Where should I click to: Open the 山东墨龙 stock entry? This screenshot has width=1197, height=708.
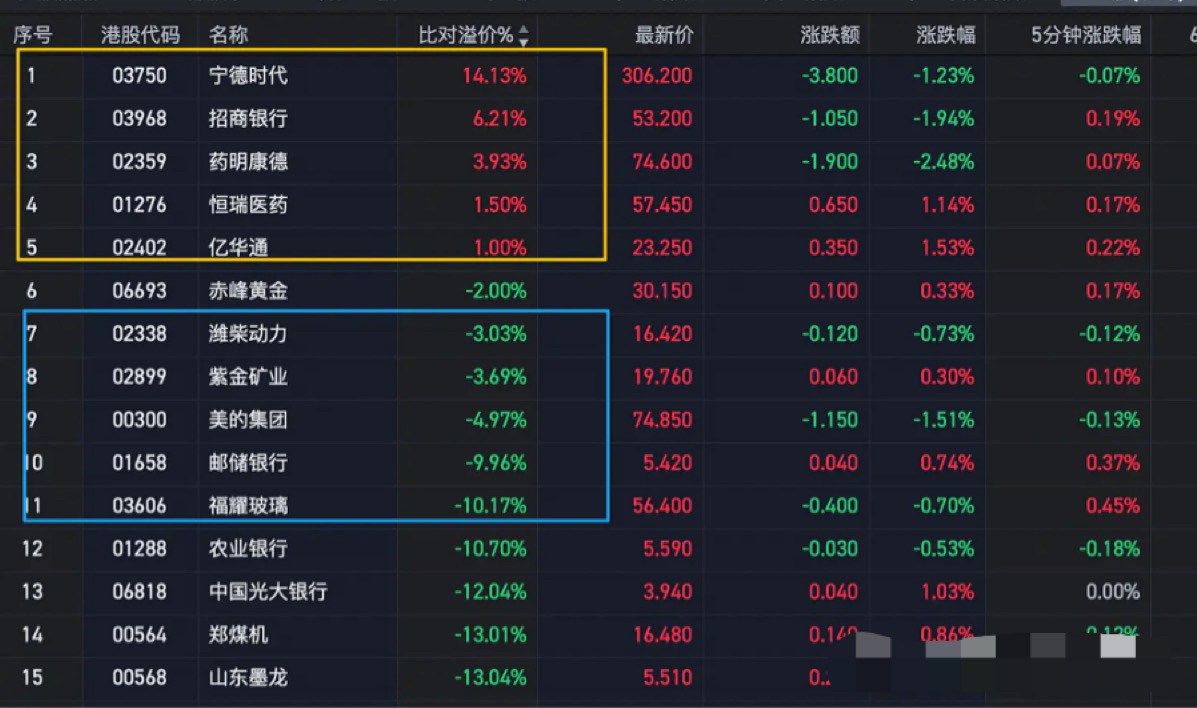tap(248, 677)
